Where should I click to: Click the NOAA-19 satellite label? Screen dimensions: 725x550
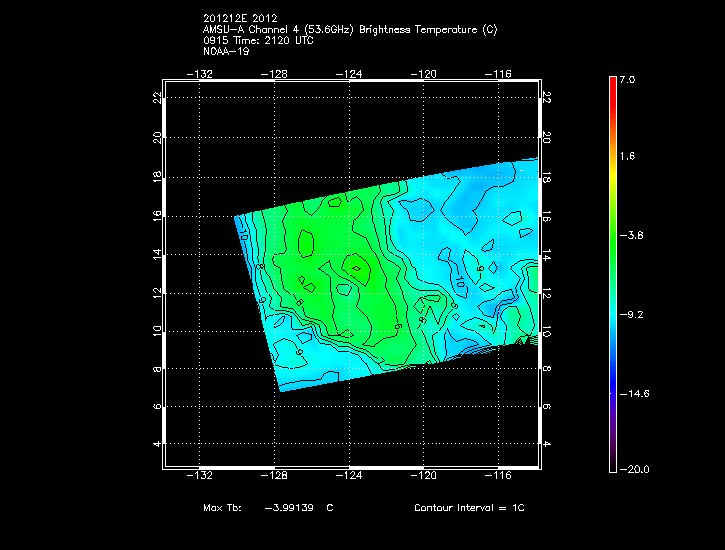224,51
